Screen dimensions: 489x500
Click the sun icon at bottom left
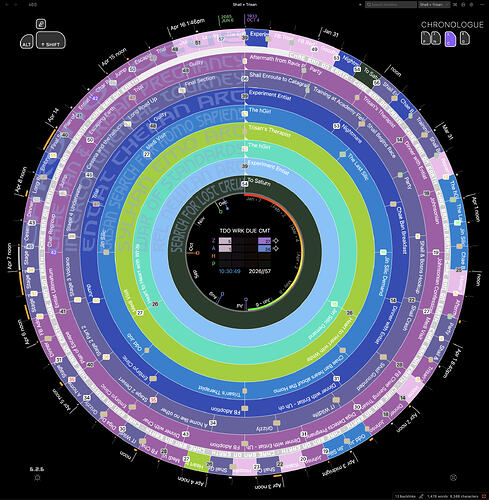[x=37, y=477]
